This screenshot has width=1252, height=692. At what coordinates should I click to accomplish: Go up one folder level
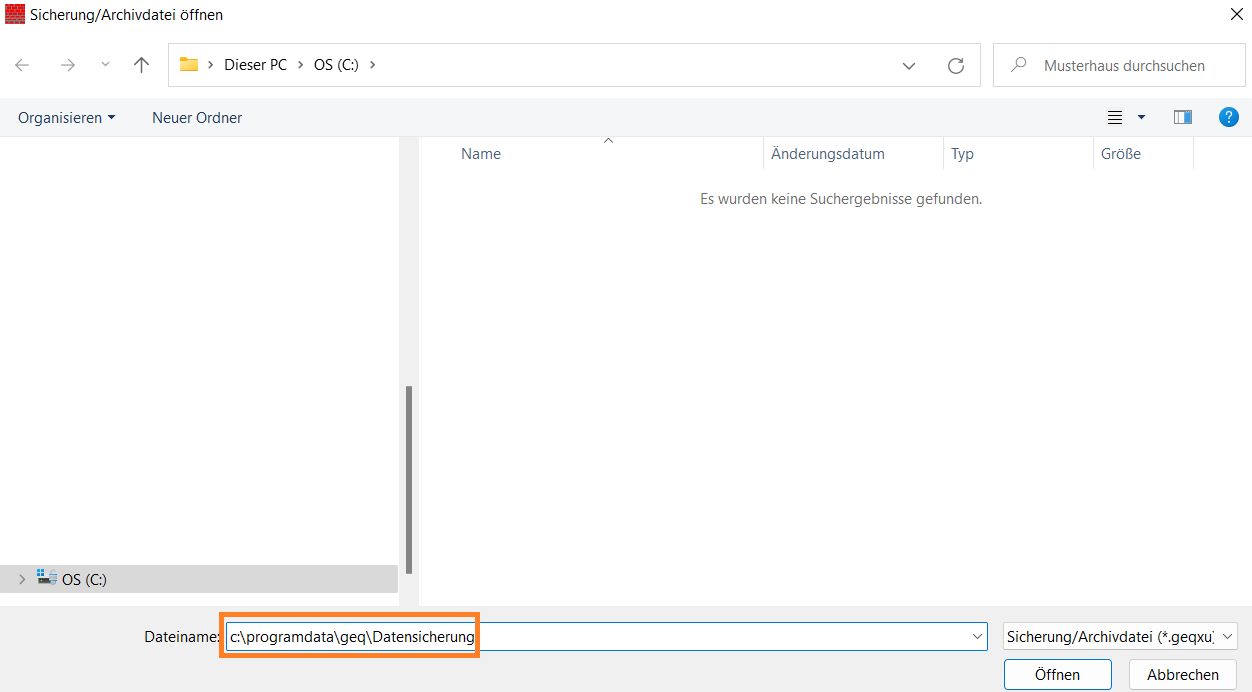pyautogui.click(x=141, y=64)
